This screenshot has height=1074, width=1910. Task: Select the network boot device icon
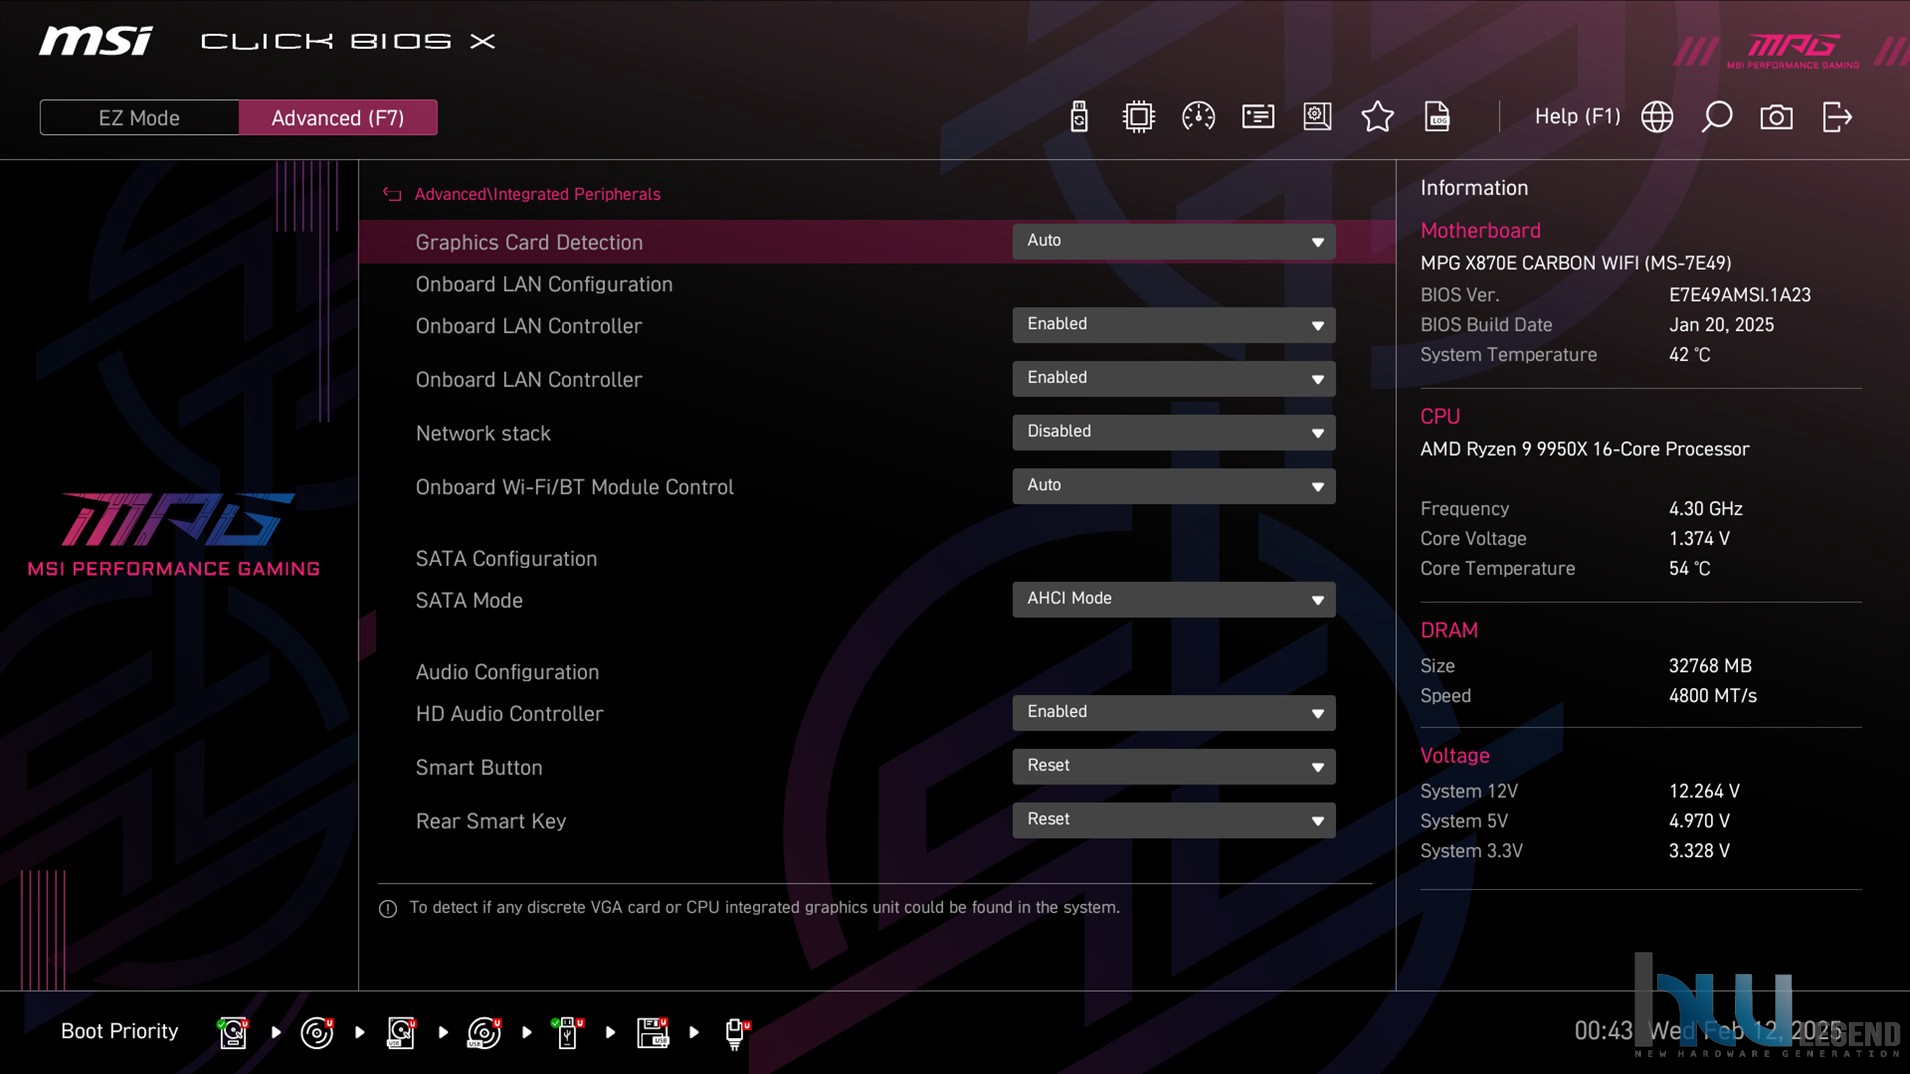[x=736, y=1032]
